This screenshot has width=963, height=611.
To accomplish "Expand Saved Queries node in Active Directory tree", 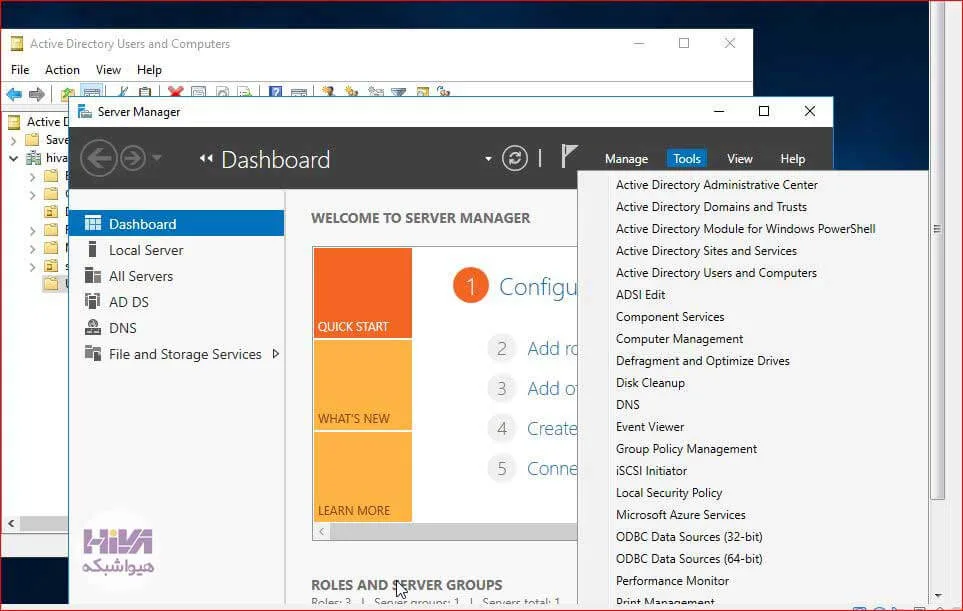I will pos(13,140).
